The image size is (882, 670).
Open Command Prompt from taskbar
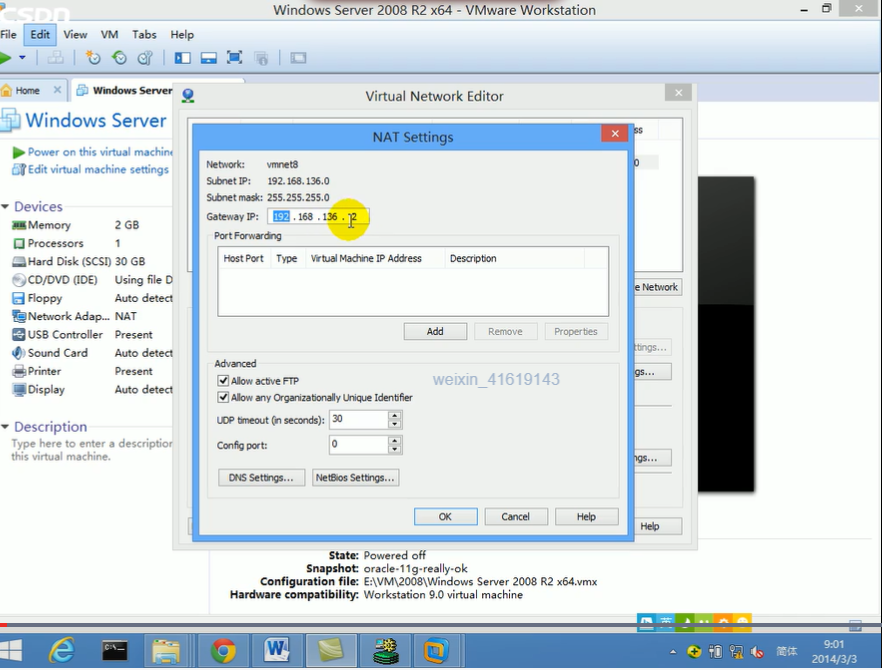(115, 651)
